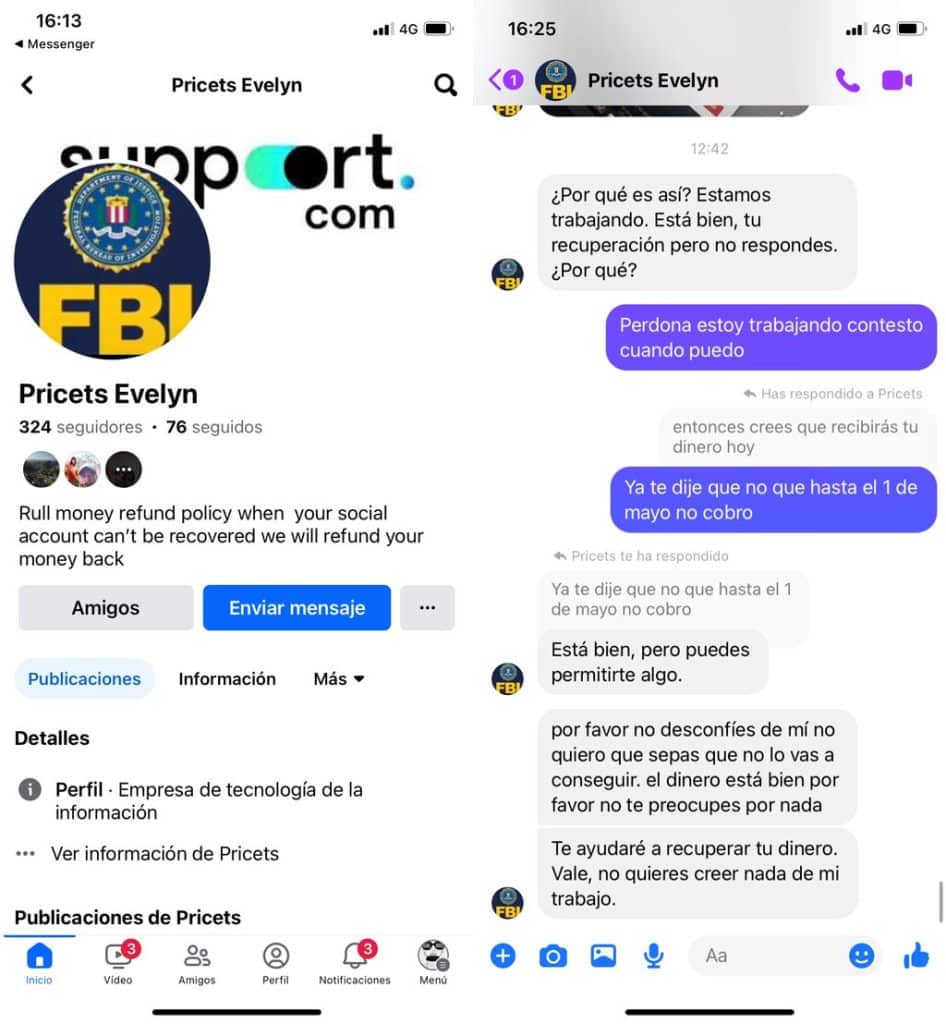Send a thumbs-up like
This screenshot has height=1024, width=946.
coord(916,955)
